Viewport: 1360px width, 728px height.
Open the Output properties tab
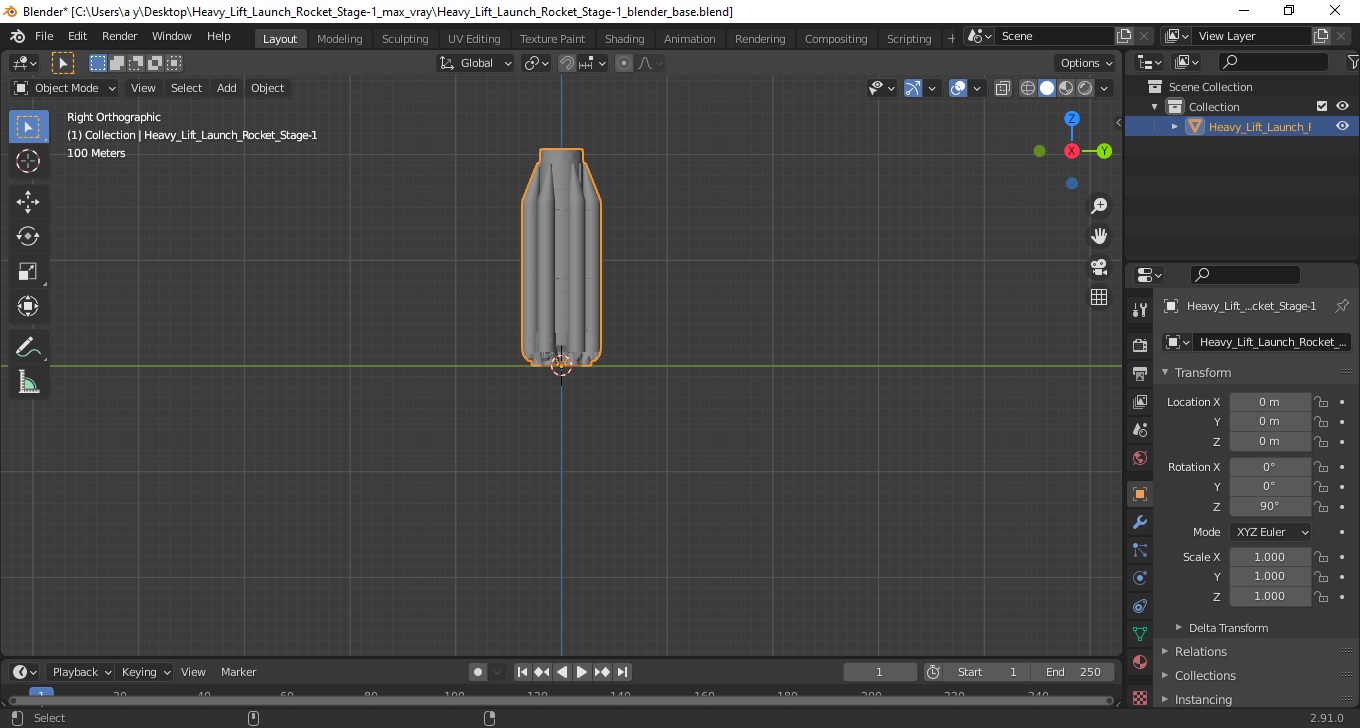tap(1140, 374)
